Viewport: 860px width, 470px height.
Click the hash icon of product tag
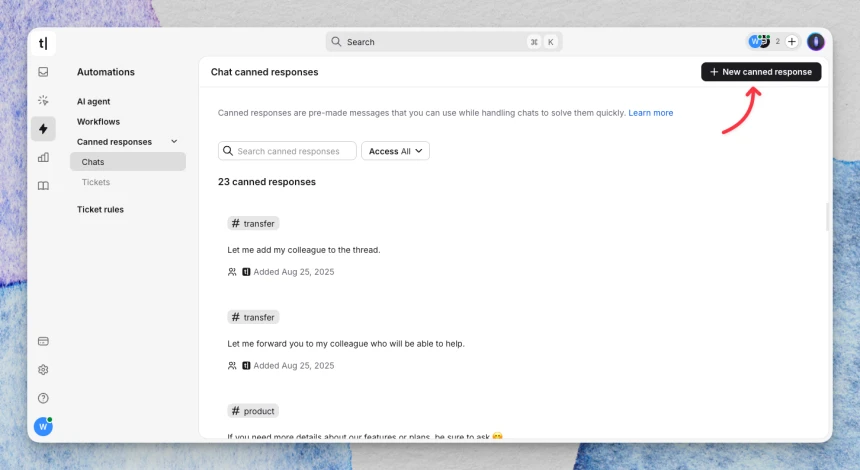click(x=236, y=411)
